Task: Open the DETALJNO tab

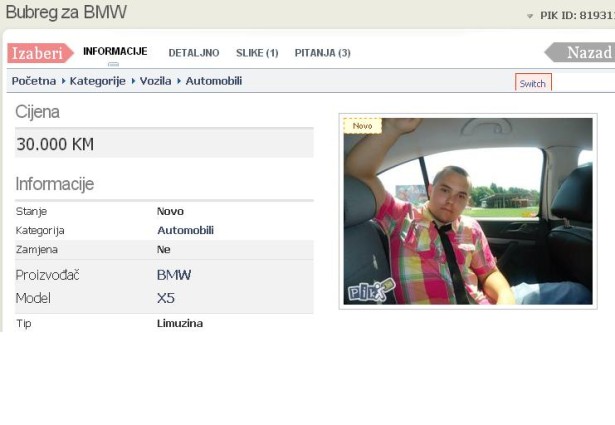Action: point(194,53)
